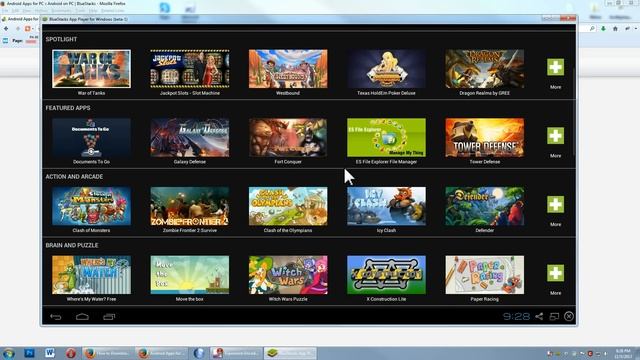Click the BRAIN AND PUZZLE heading
This screenshot has width=640, height=360.
(x=72, y=245)
